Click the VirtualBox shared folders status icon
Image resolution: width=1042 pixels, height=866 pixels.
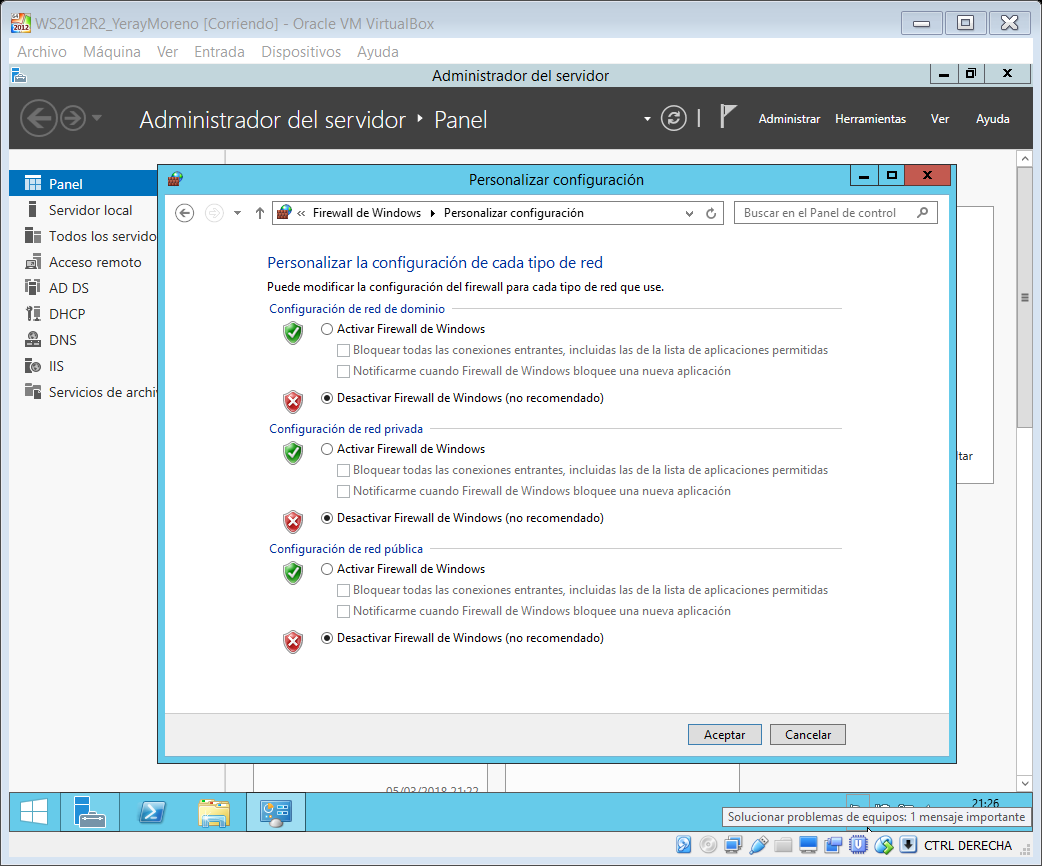tap(783, 845)
